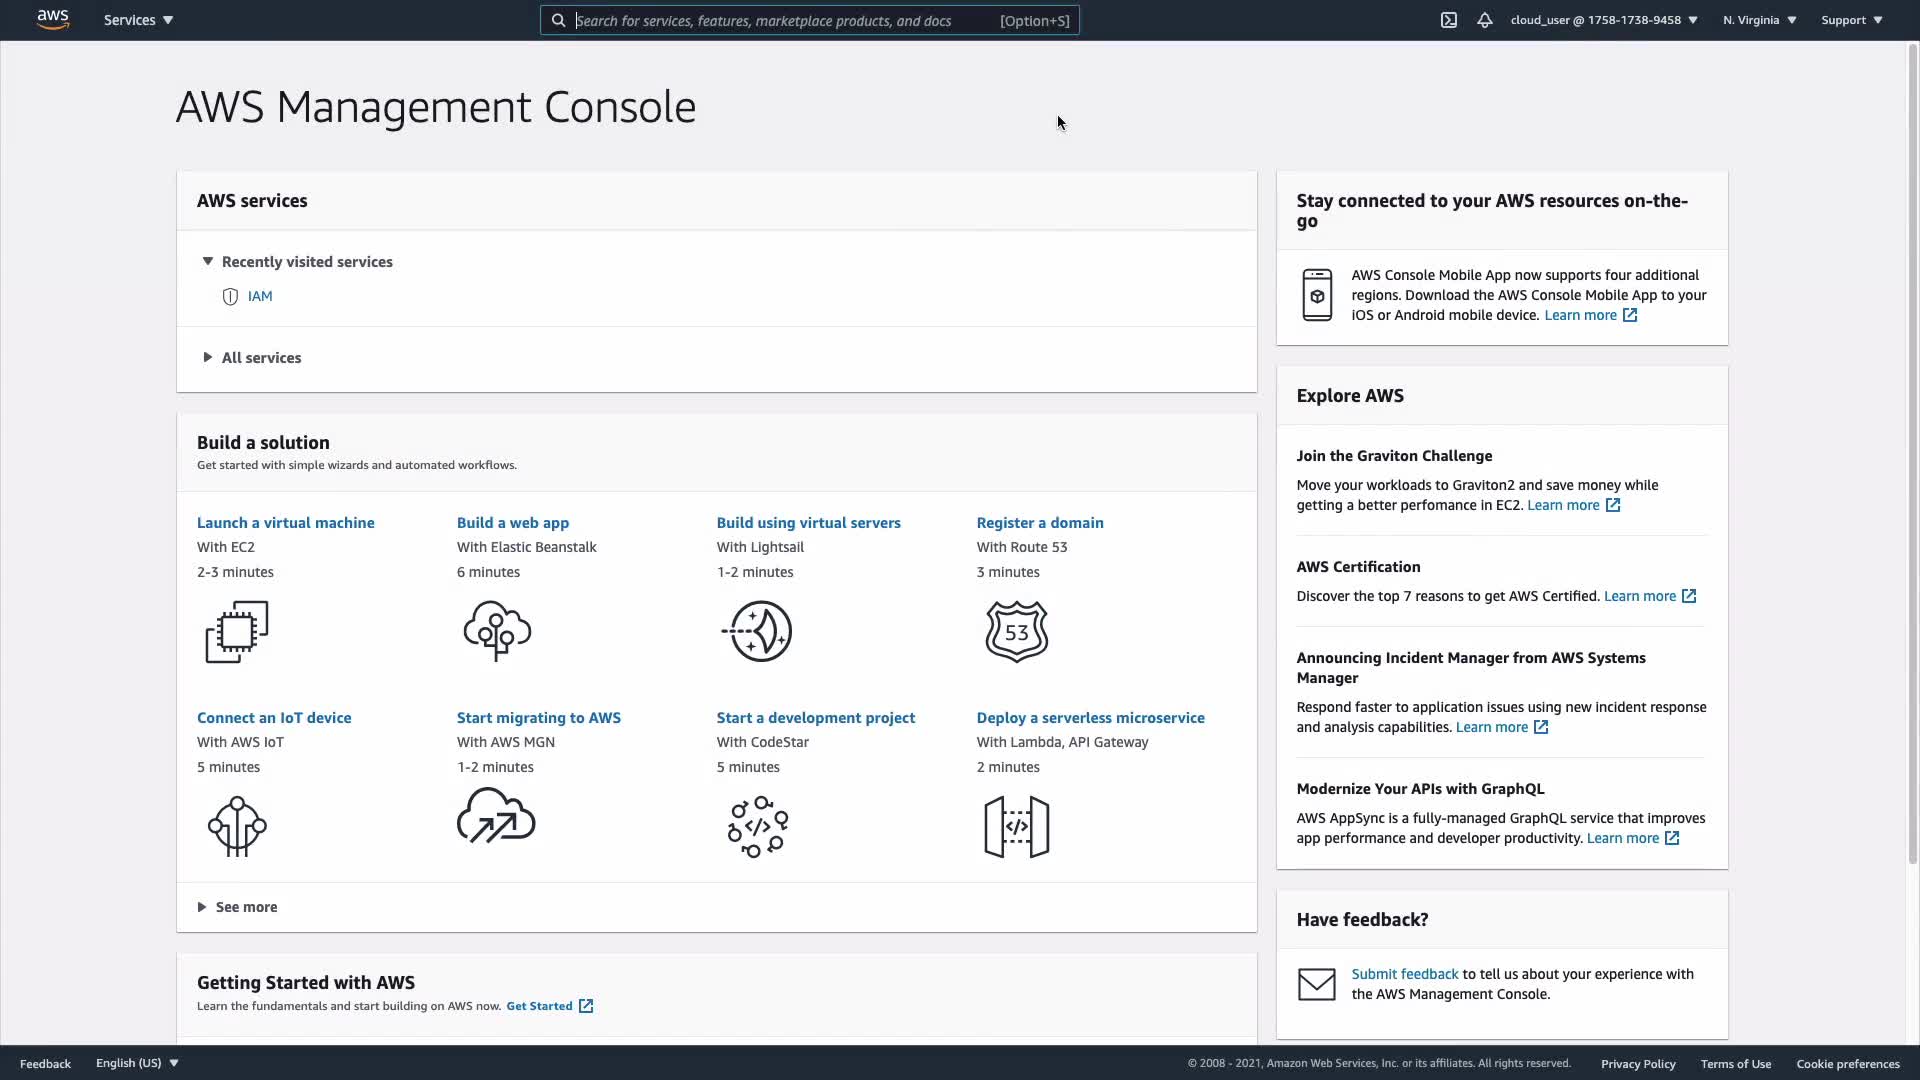Viewport: 1920px width, 1080px height.
Task: Click the Elastic Beanstalk cloud tree icon
Action: (x=497, y=631)
